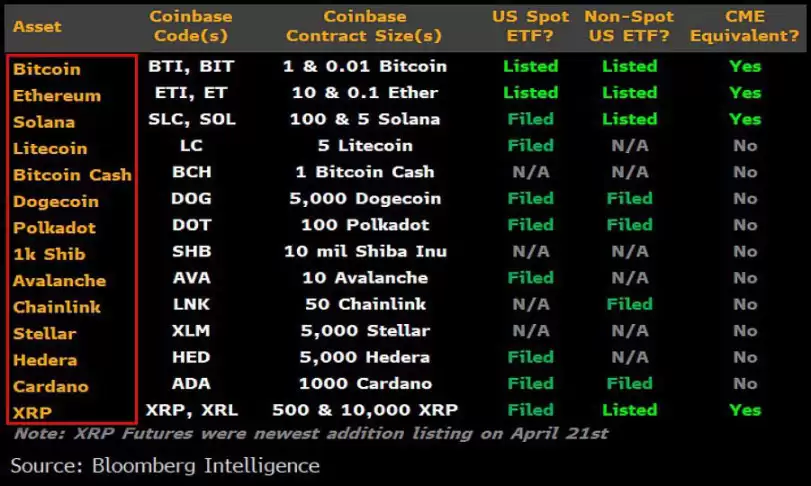Click the Ethereum asset name

pyautogui.click(x=57, y=96)
